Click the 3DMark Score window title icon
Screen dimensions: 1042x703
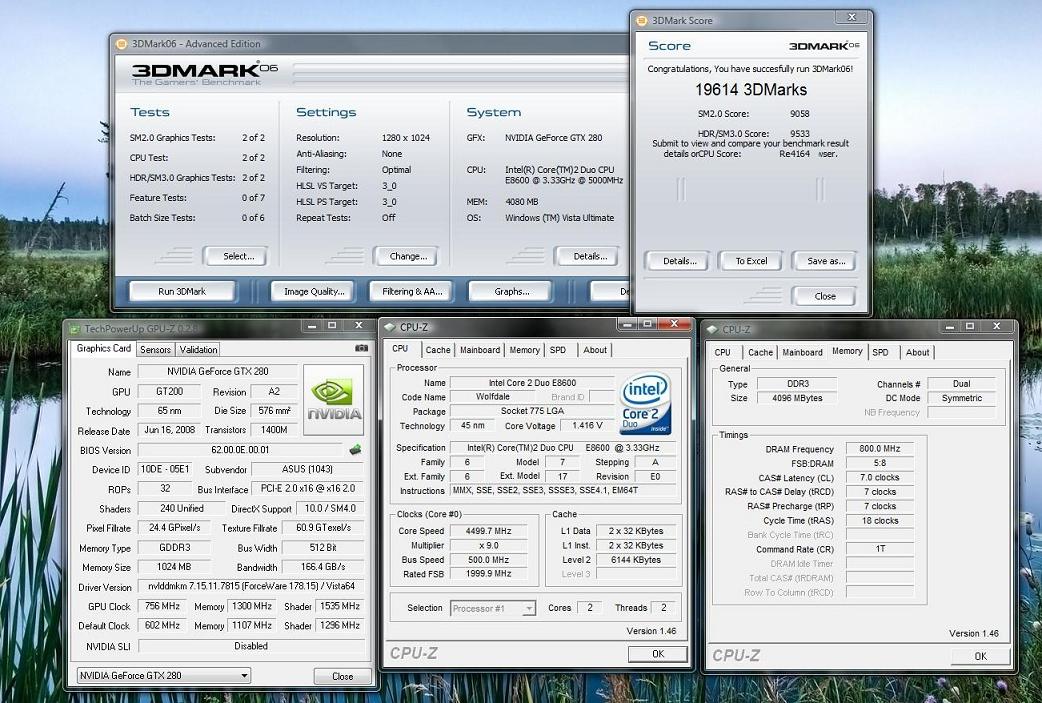click(641, 21)
